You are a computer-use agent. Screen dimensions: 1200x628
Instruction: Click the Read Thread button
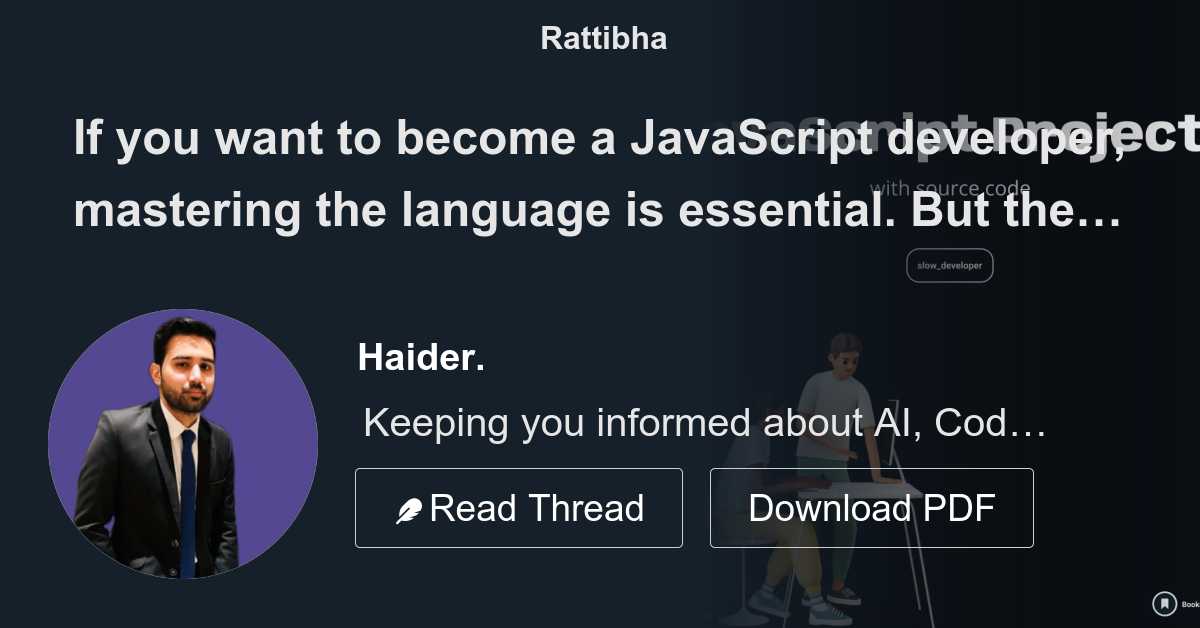pyautogui.click(x=518, y=508)
